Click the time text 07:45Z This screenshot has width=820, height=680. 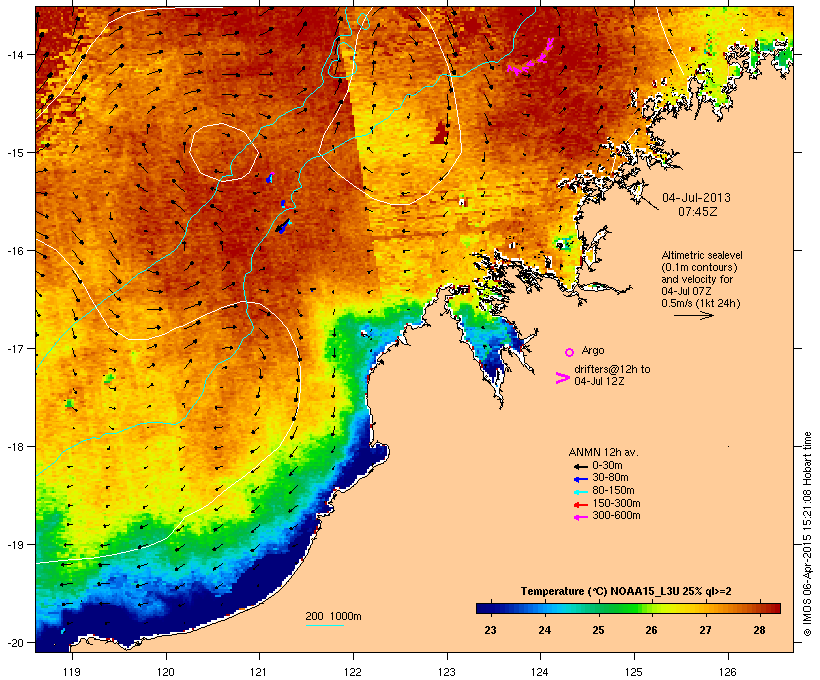[x=698, y=212]
